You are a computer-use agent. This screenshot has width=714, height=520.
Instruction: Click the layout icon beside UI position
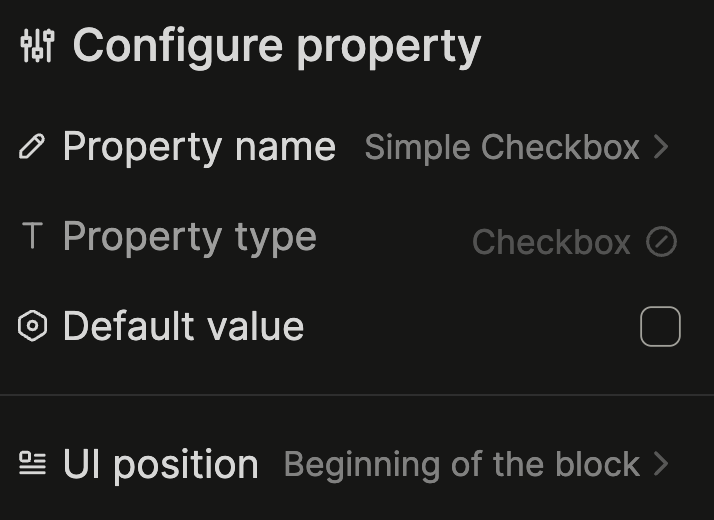(x=32, y=463)
